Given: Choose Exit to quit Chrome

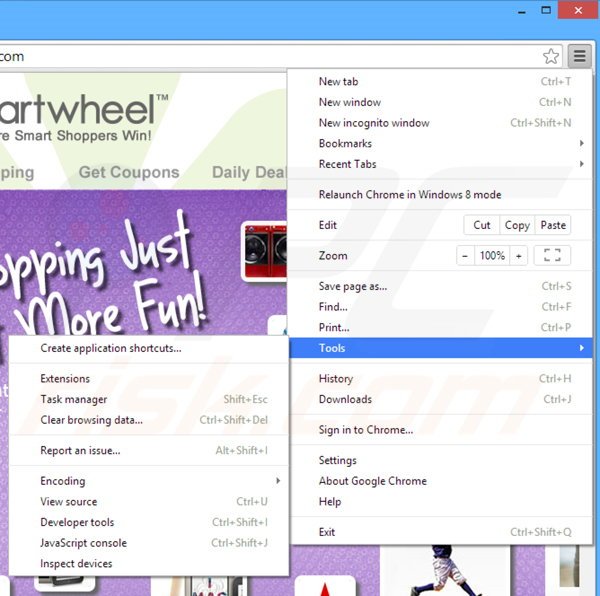Looking at the screenshot, I should click(x=440, y=532).
